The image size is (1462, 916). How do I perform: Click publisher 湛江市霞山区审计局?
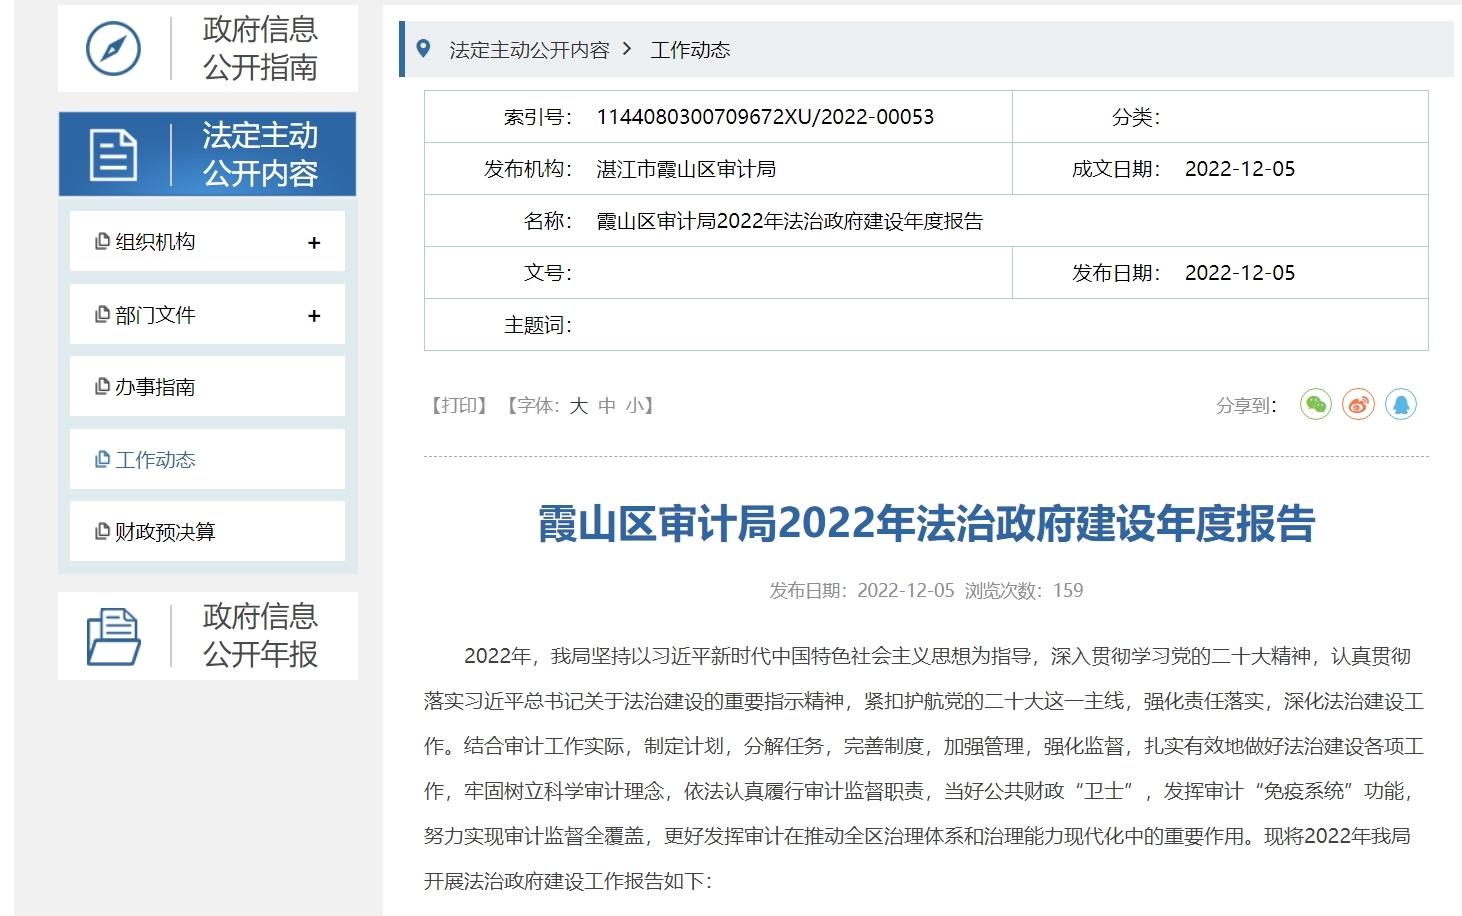[x=686, y=169]
